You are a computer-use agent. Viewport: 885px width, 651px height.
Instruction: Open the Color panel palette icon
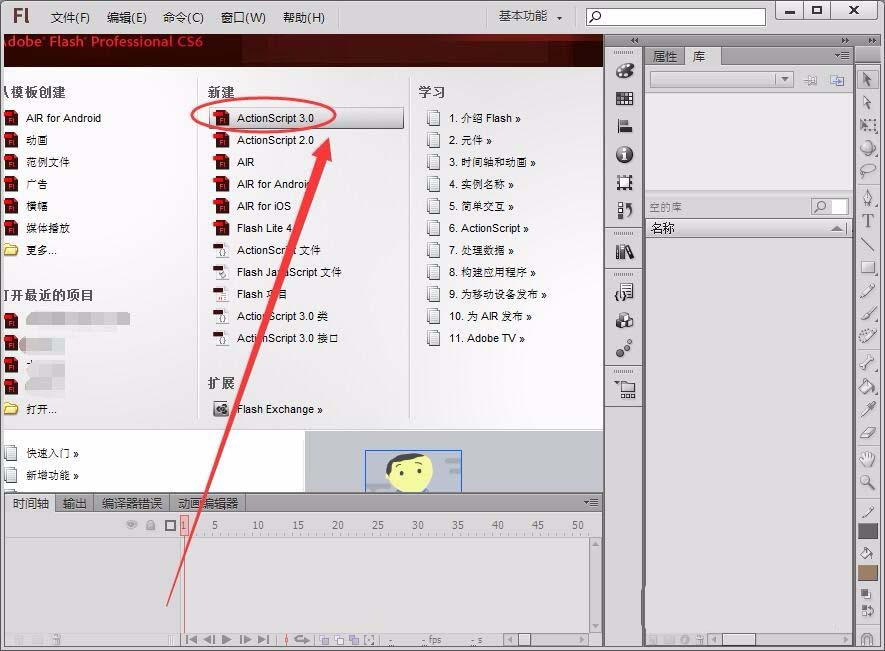tap(624, 71)
